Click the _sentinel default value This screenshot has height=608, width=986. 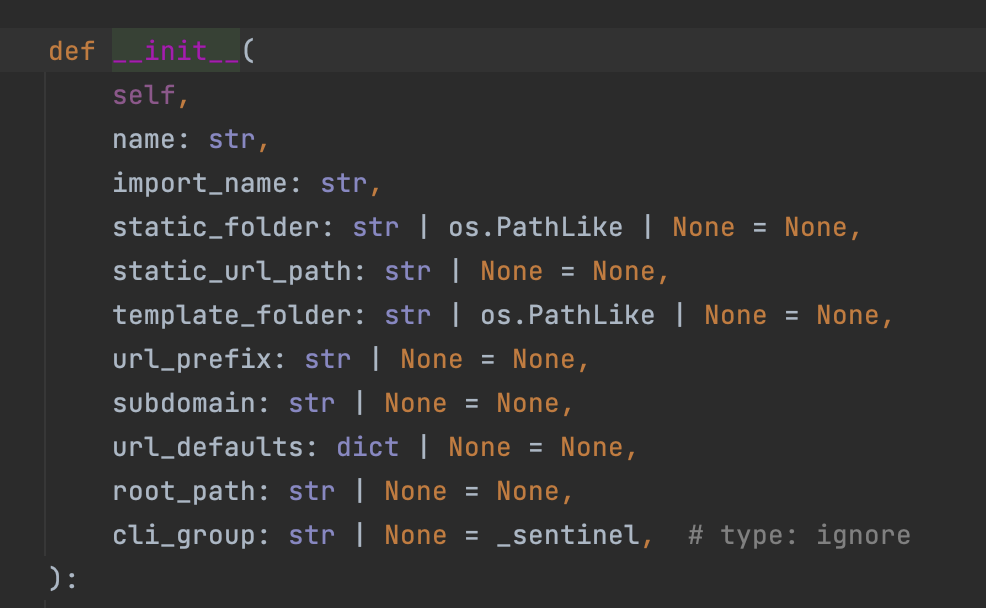[567, 536]
